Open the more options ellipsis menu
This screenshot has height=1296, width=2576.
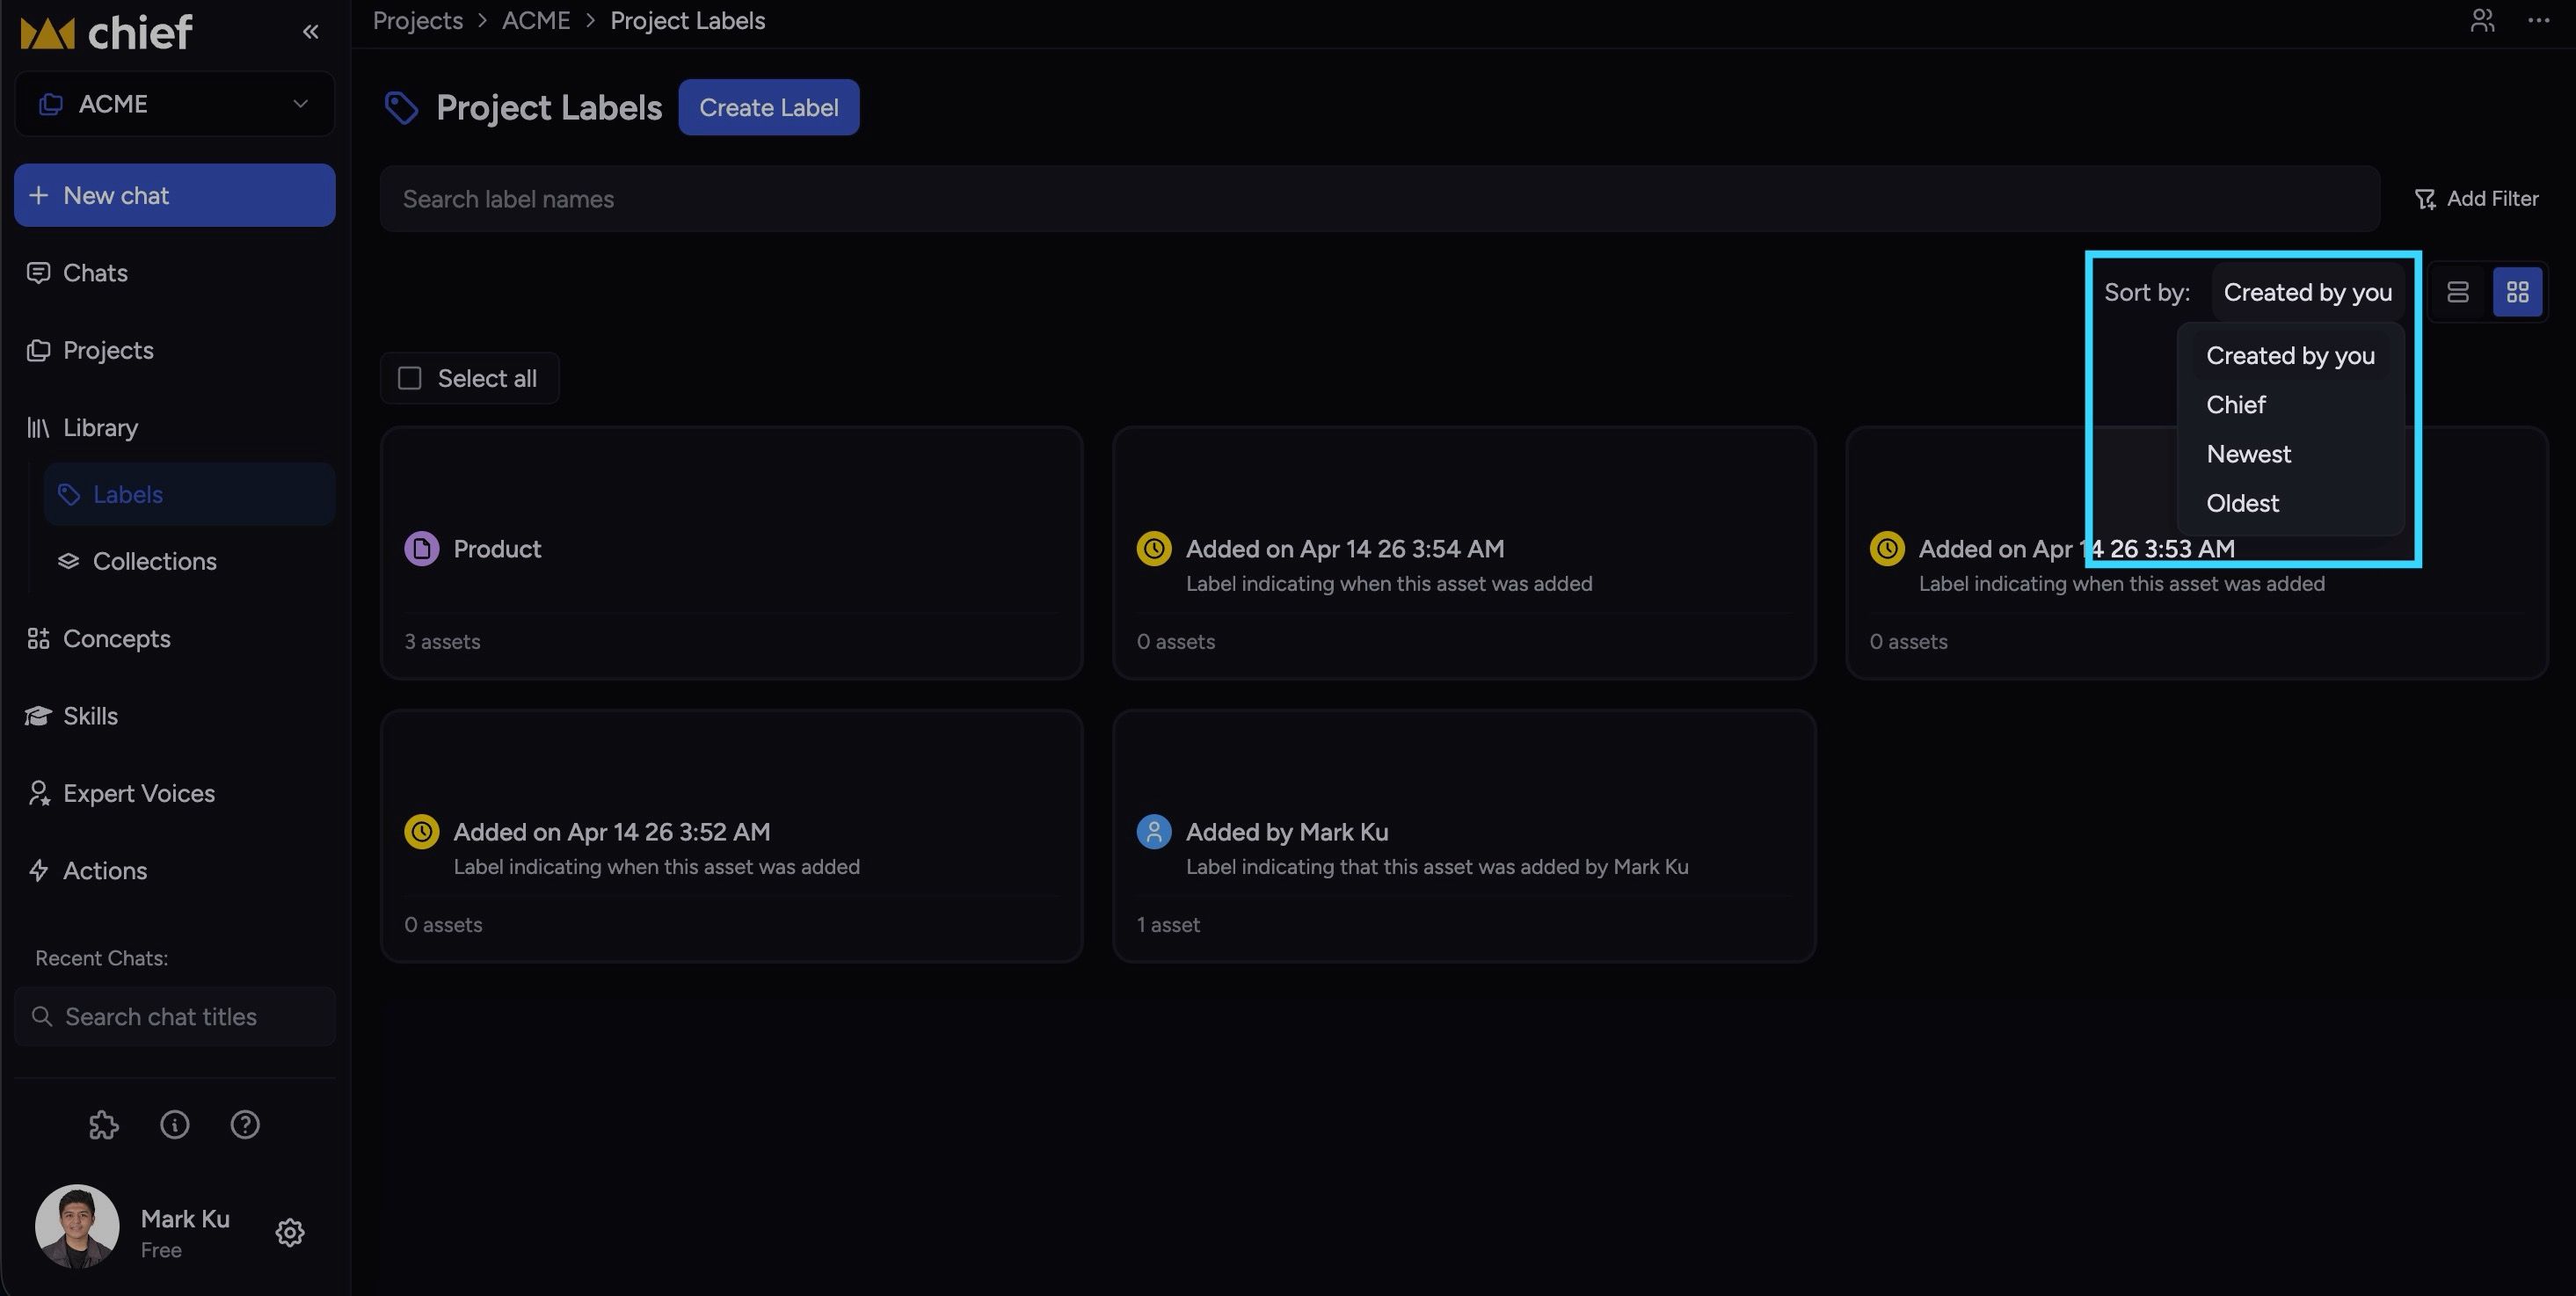(x=2538, y=20)
